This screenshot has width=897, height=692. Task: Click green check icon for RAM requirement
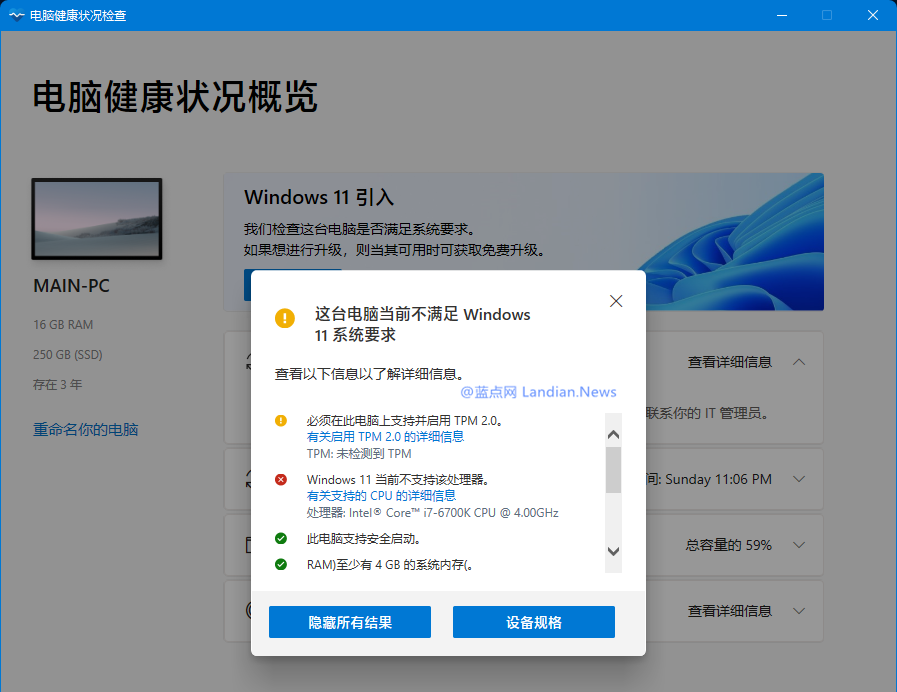tap(281, 565)
